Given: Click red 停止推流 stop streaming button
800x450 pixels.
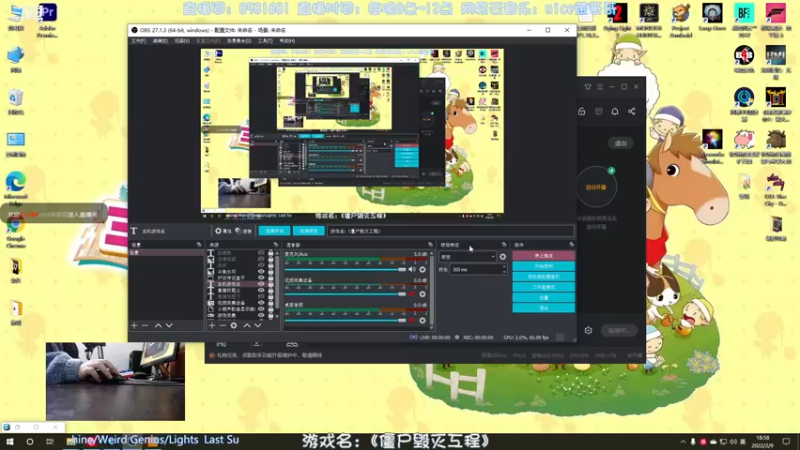Looking at the screenshot, I should 543,256.
